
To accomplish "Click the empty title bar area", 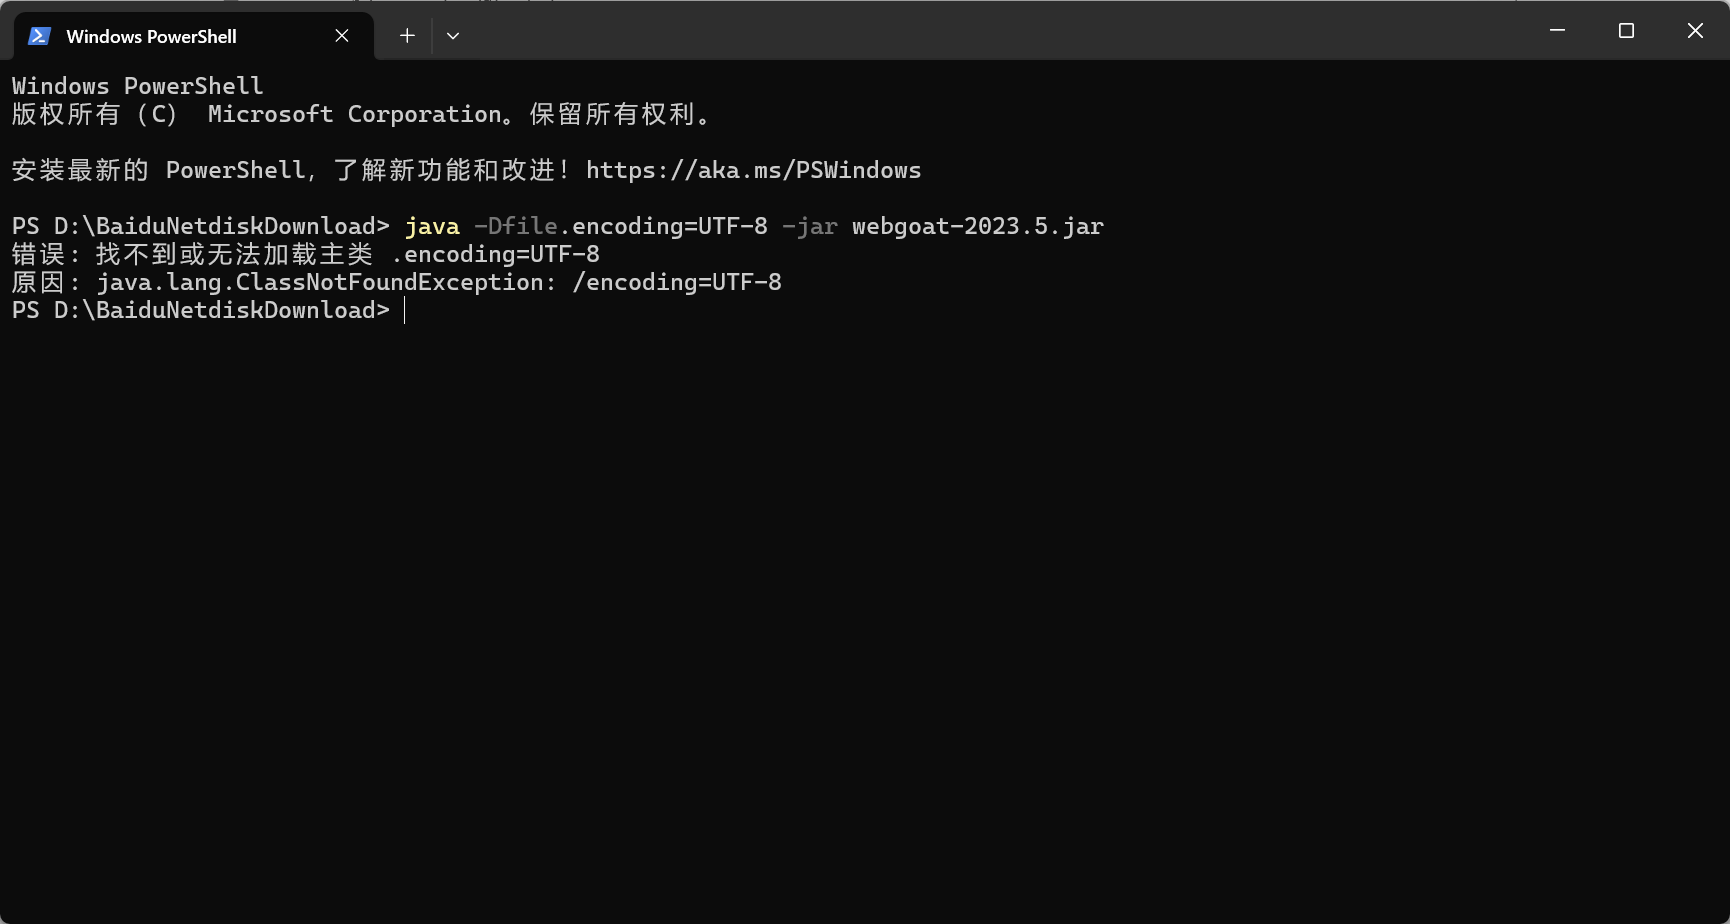I will coord(1000,31).
